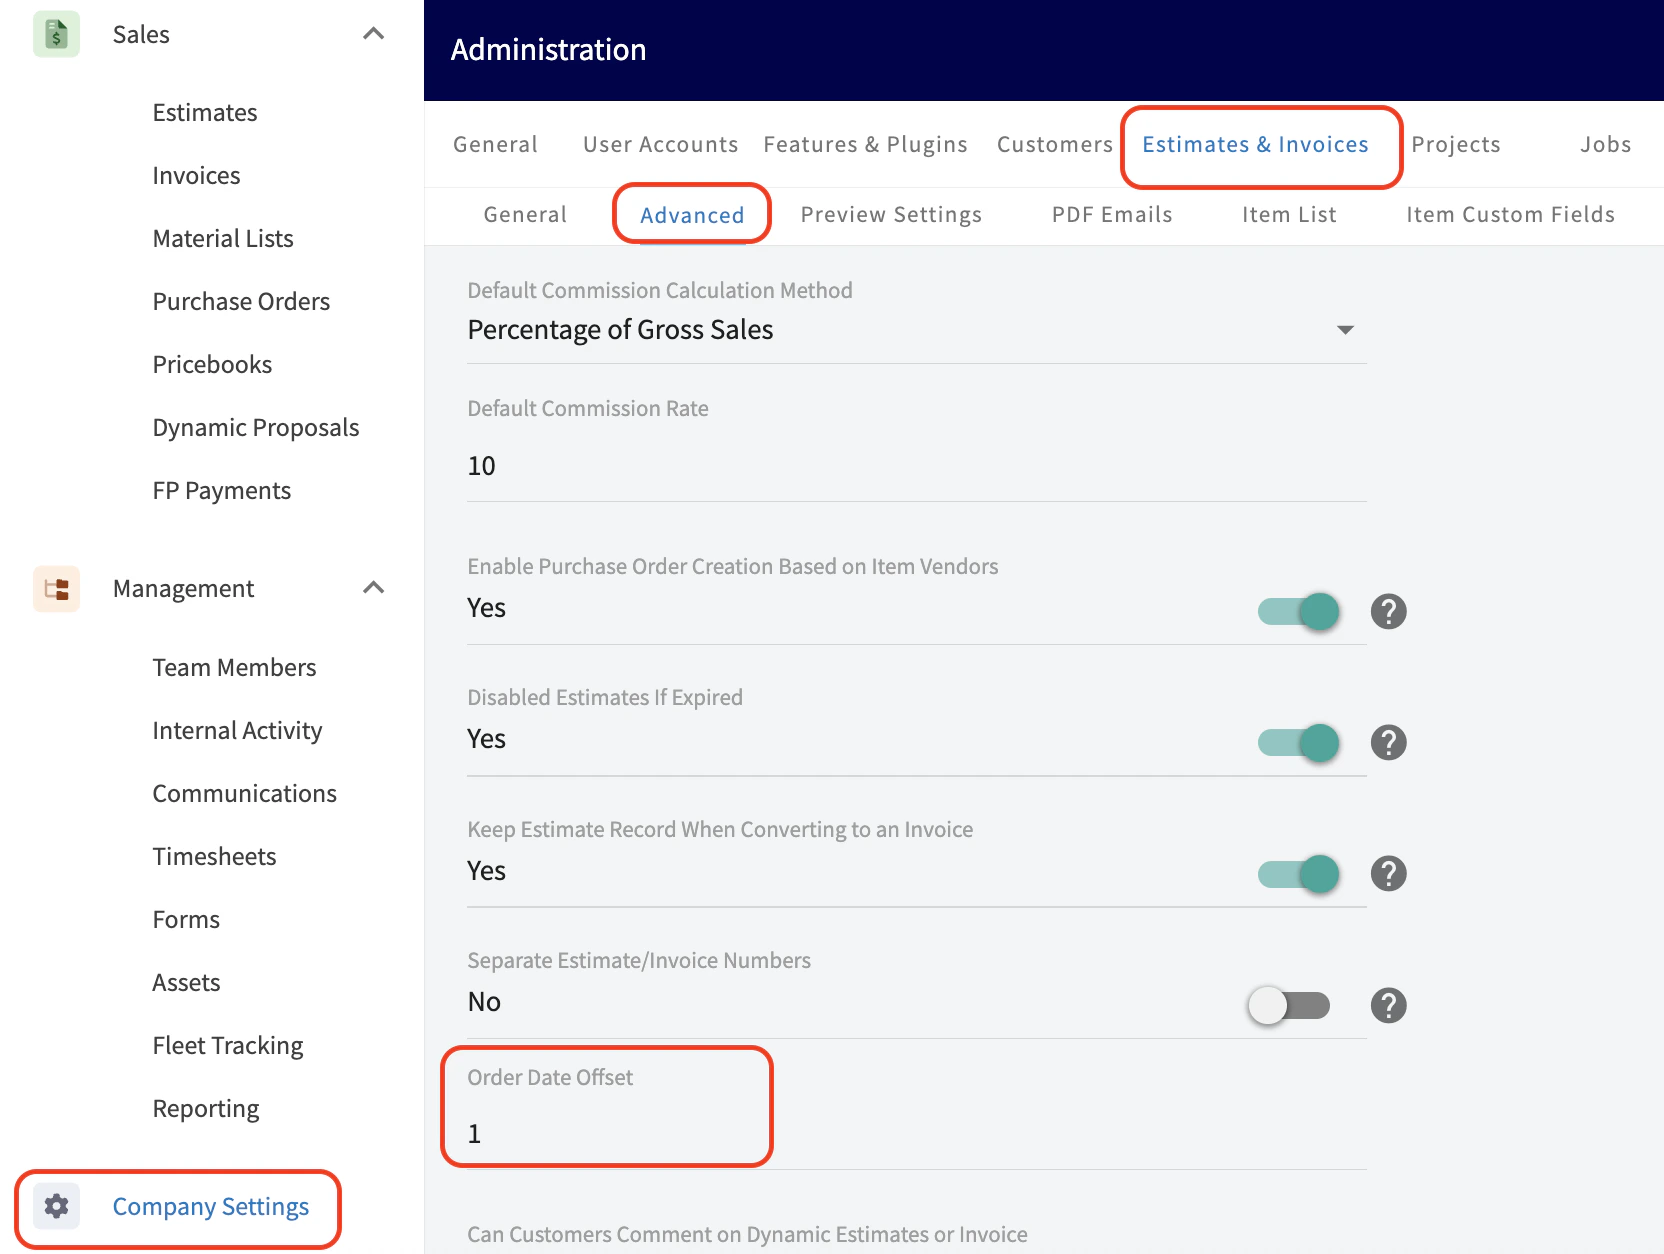Open Internal Activity from the sidebar
The width and height of the screenshot is (1664, 1254).
coord(237,731)
